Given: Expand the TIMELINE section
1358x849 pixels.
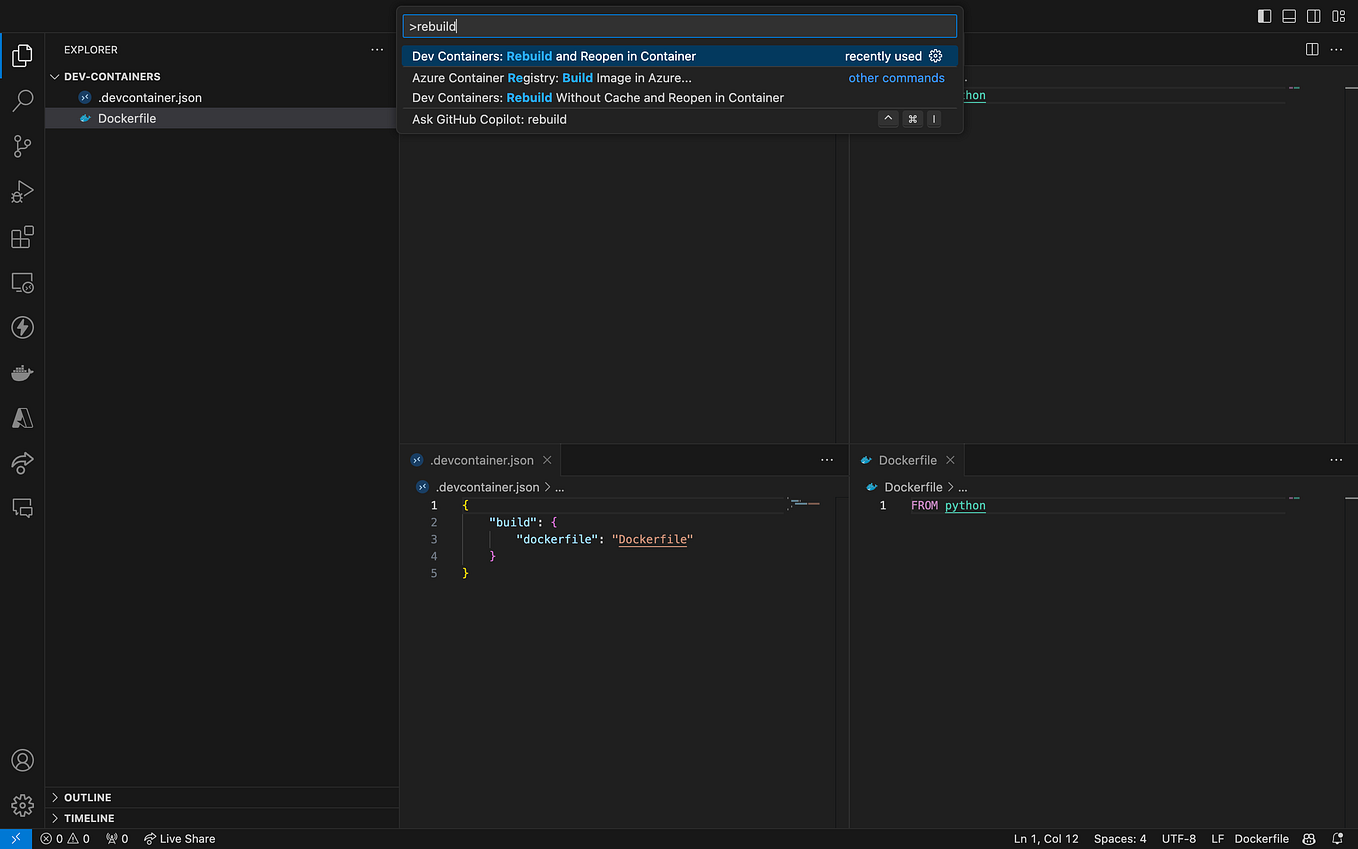Looking at the screenshot, I should 88,818.
